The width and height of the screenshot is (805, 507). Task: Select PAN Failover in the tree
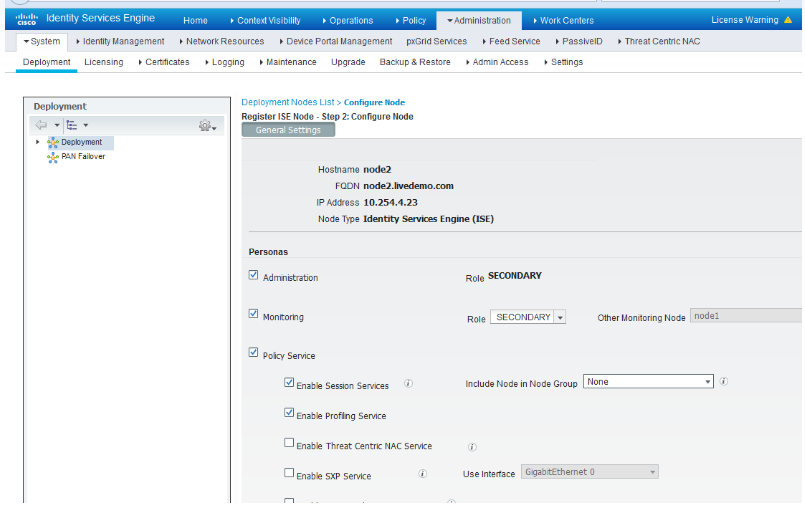pyautogui.click(x=83, y=157)
